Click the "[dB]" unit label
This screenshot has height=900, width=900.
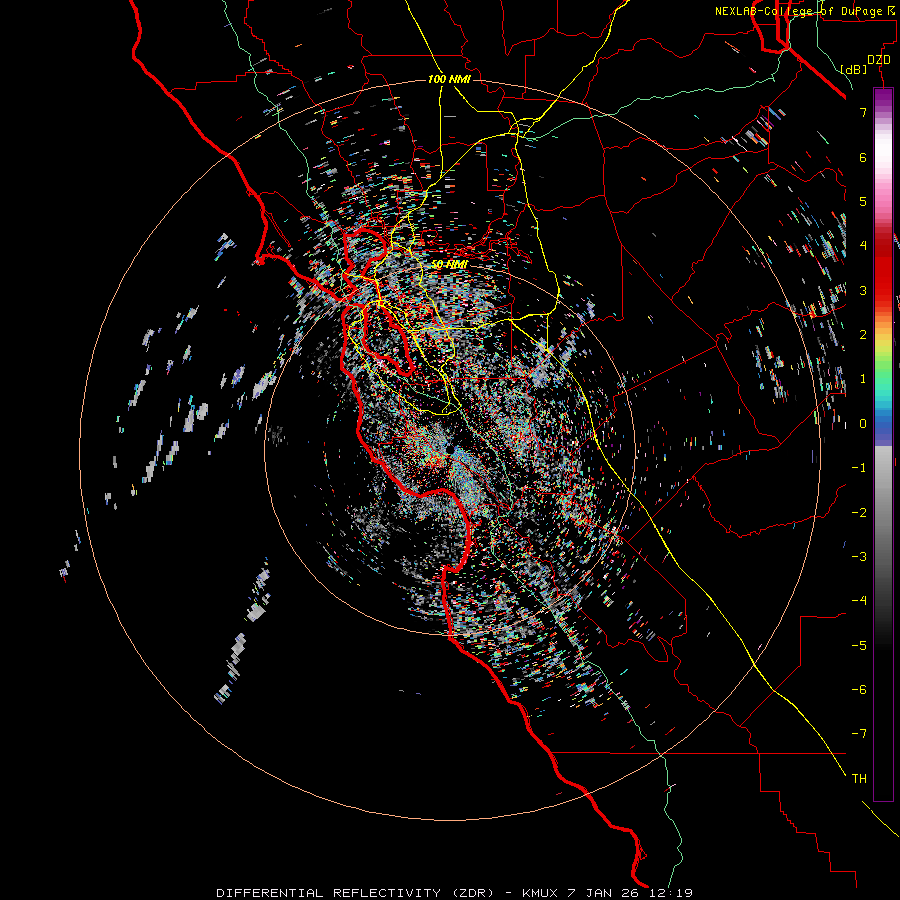(853, 69)
